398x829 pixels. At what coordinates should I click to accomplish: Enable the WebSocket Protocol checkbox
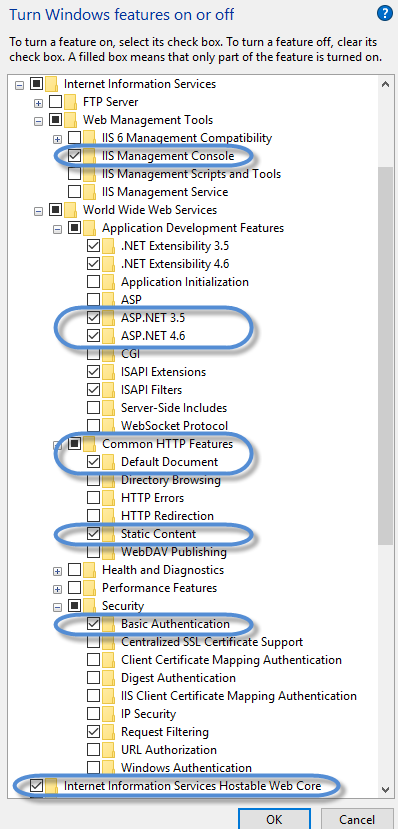94,426
